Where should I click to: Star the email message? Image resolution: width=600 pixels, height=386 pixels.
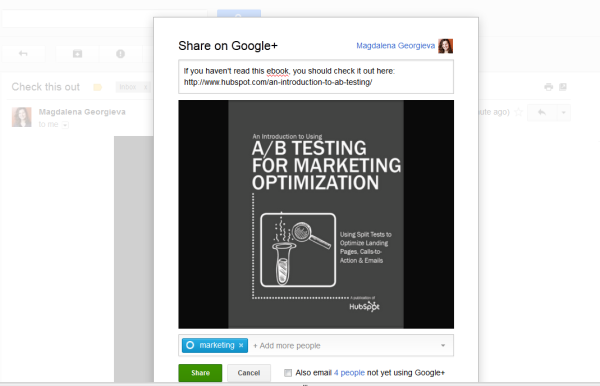pos(518,112)
